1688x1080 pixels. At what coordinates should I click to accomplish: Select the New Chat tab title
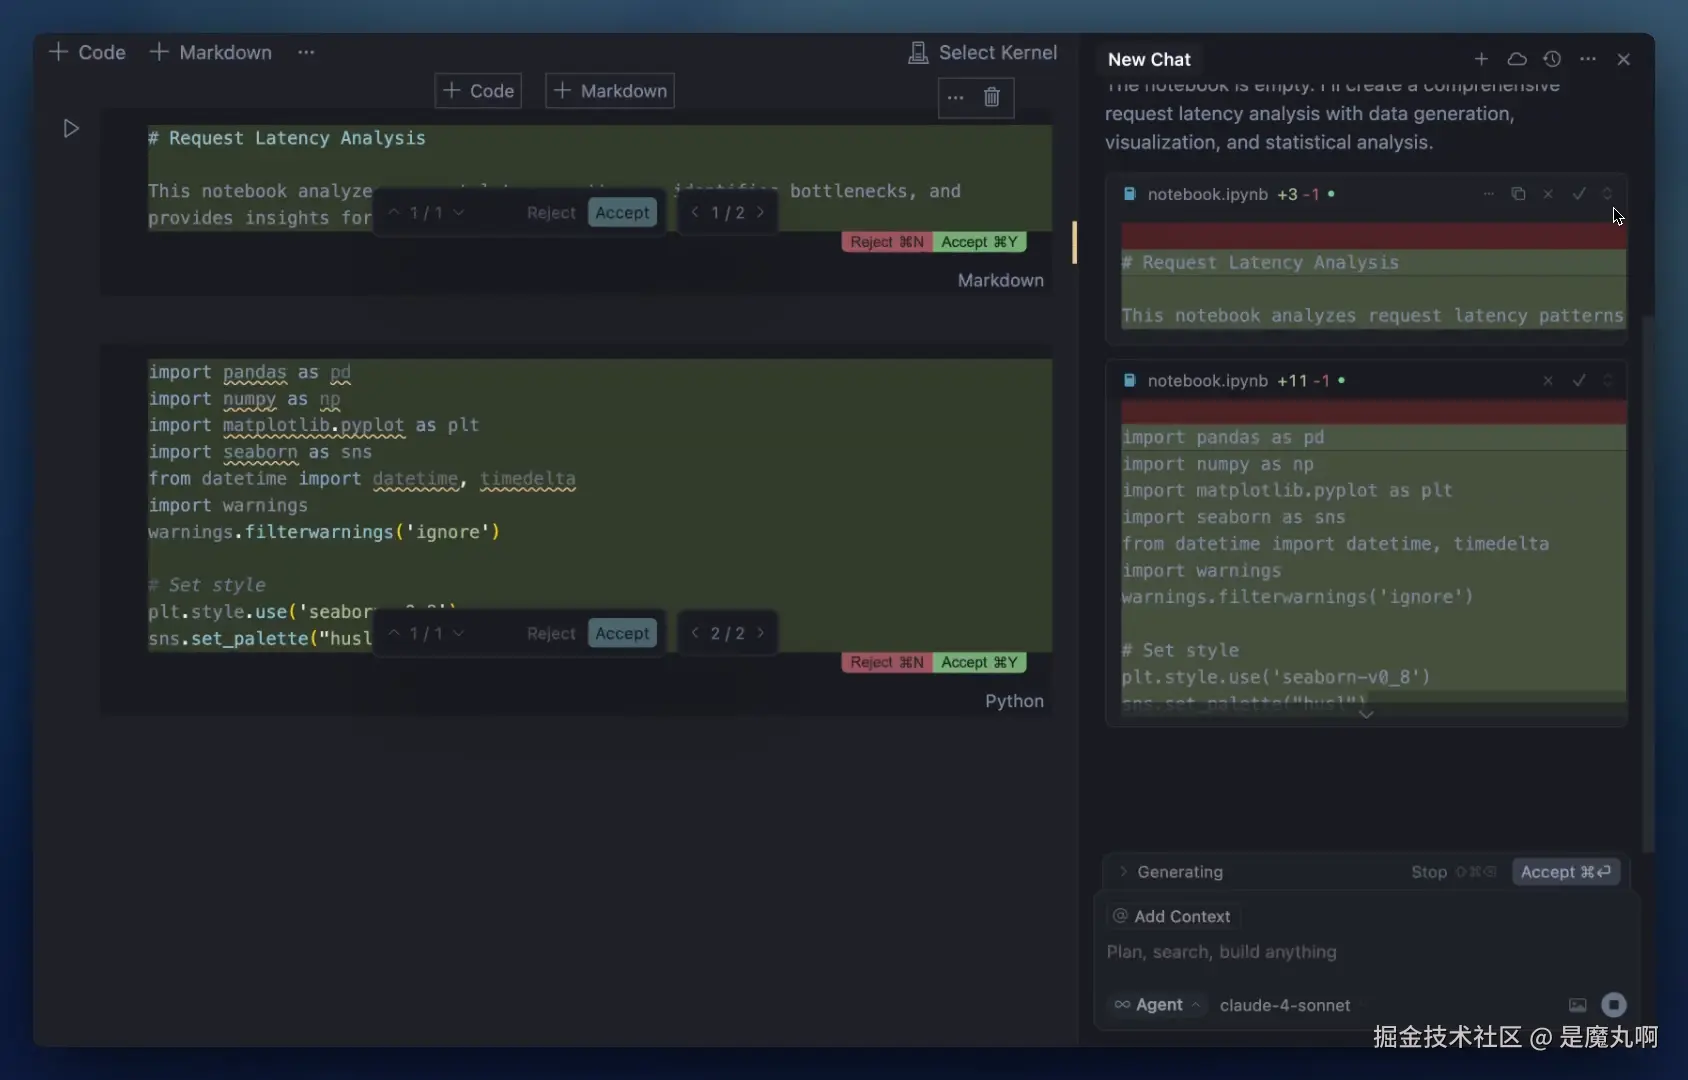tap(1149, 59)
